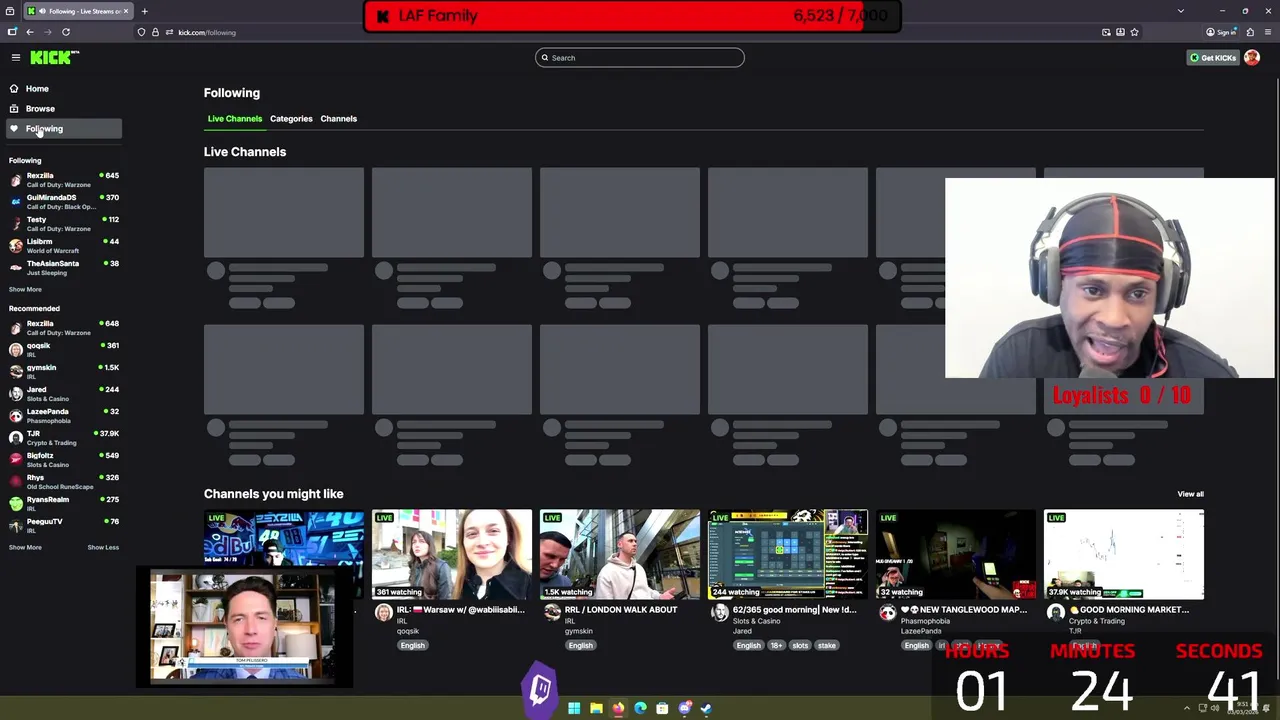Image resolution: width=1280 pixels, height=720 pixels.
Task: Reload the kick.com page
Action: click(66, 32)
